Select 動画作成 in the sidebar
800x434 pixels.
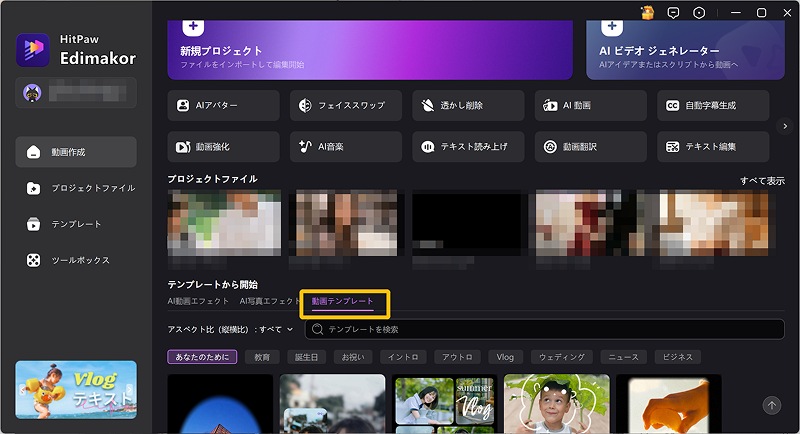click(76, 152)
